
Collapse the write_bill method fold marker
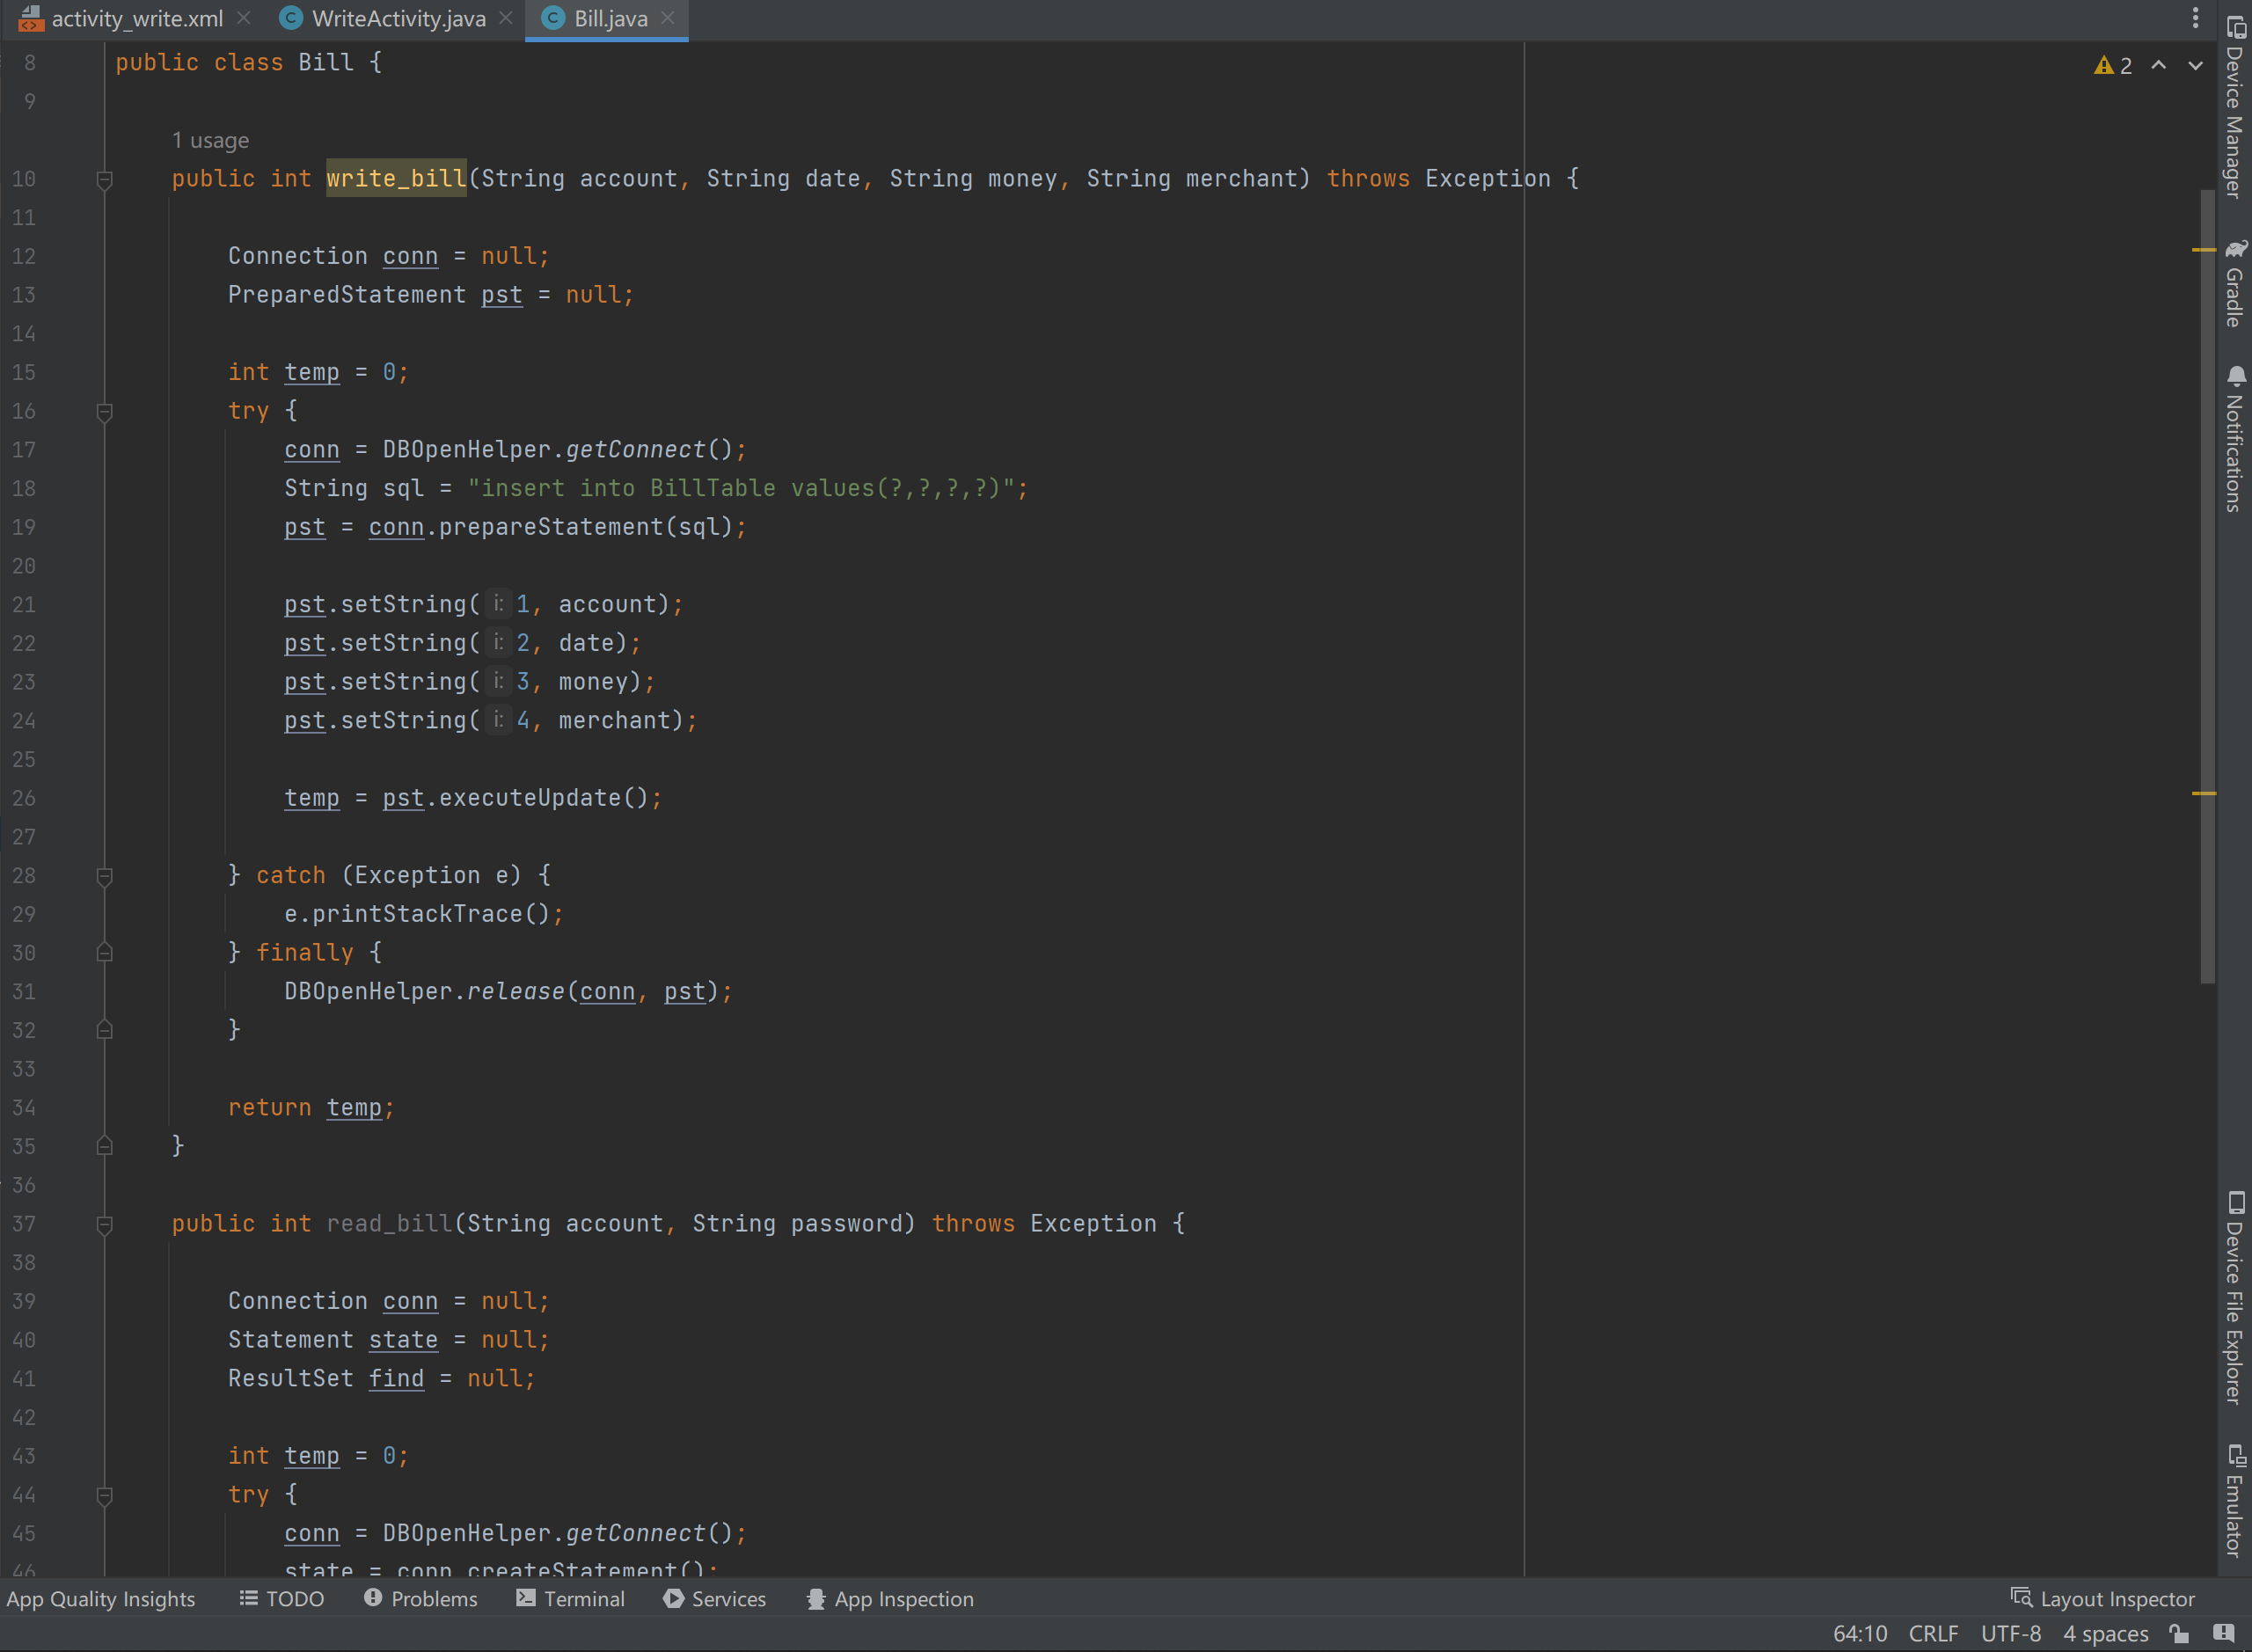pyautogui.click(x=104, y=180)
